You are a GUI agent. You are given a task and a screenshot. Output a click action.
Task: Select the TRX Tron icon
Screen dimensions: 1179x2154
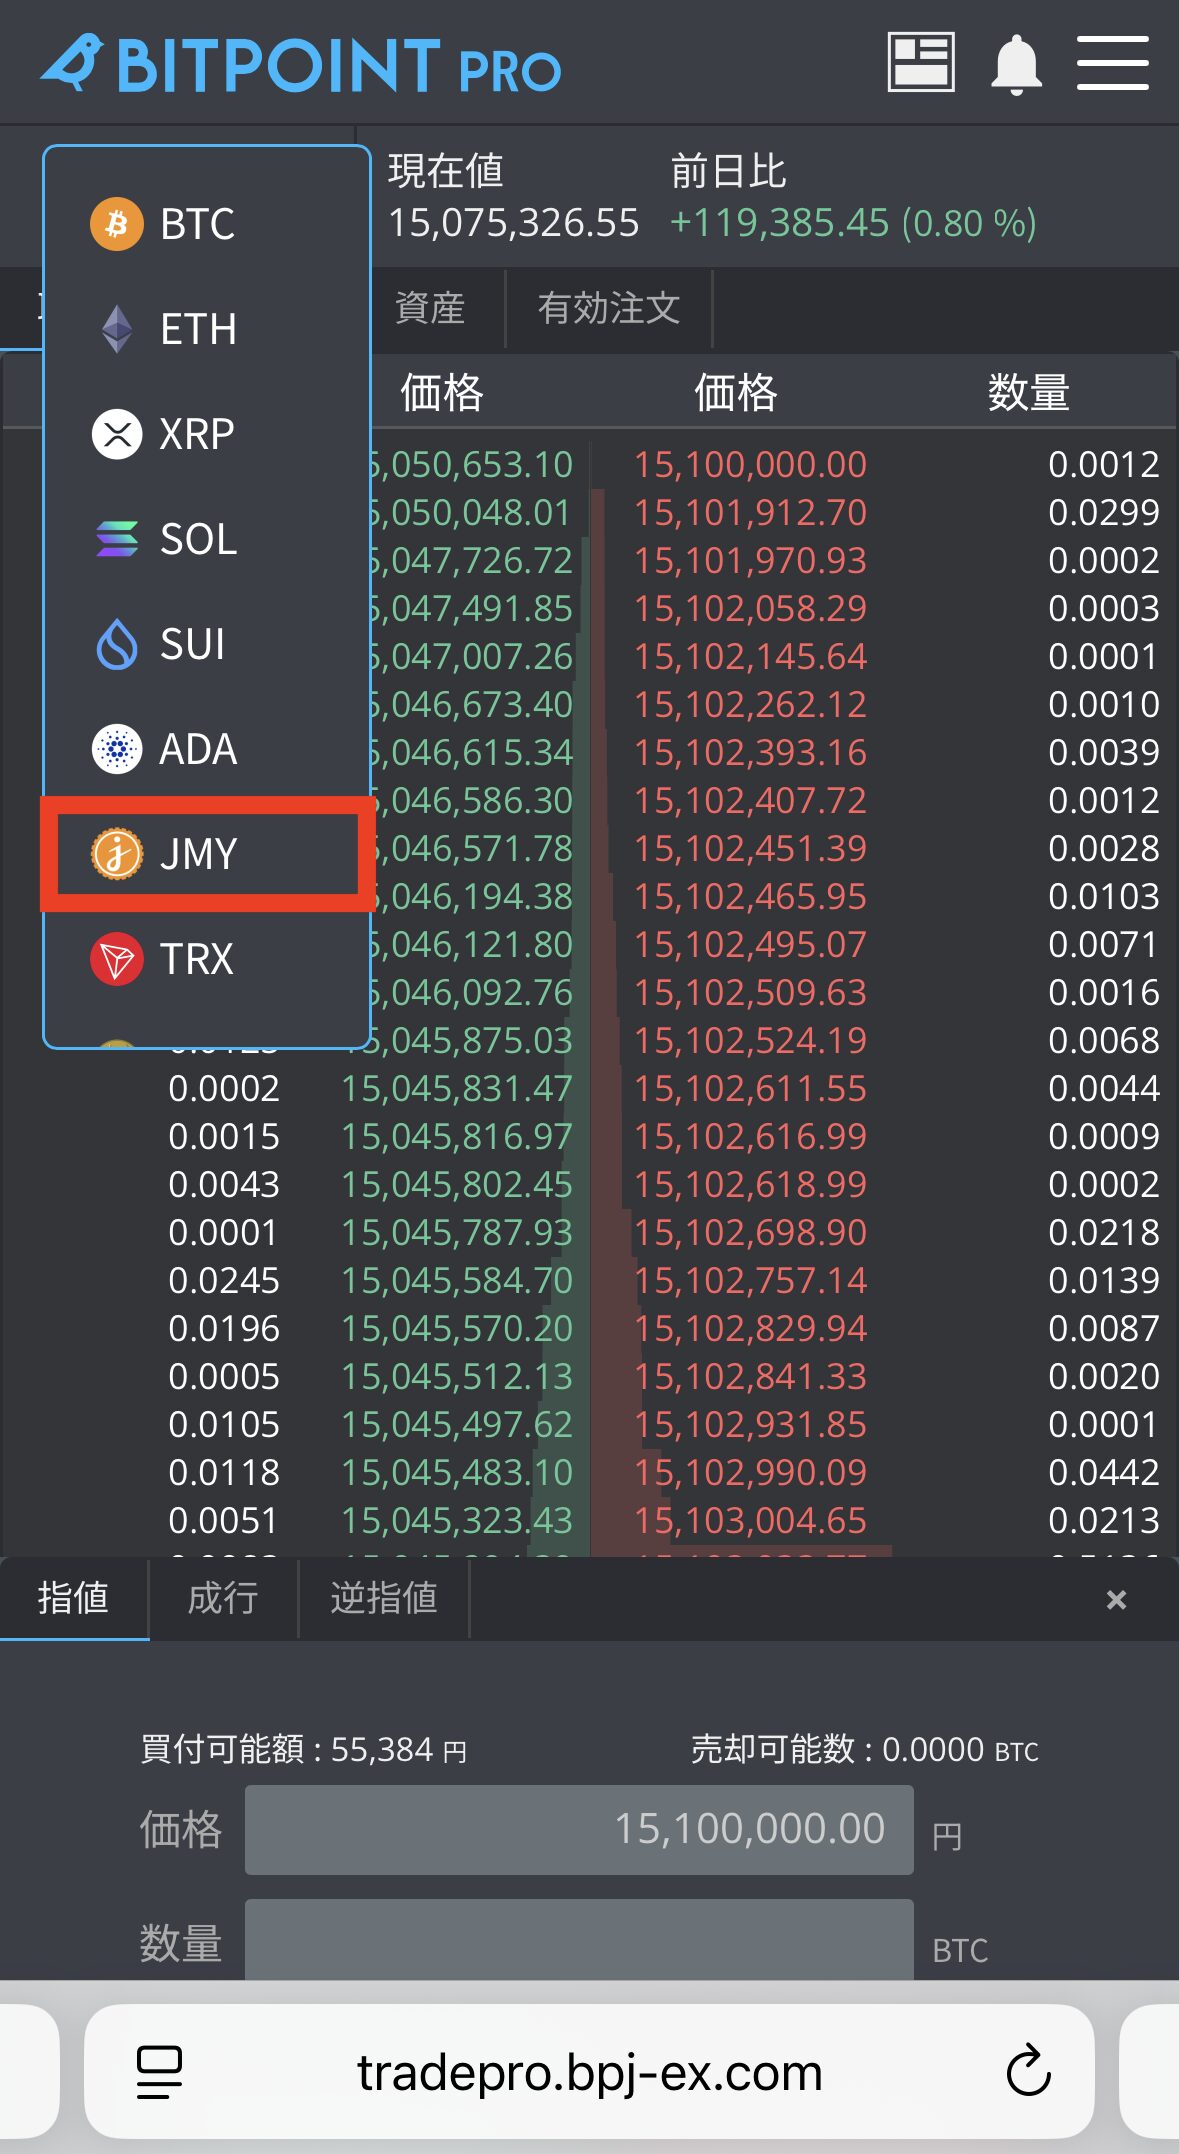click(117, 959)
